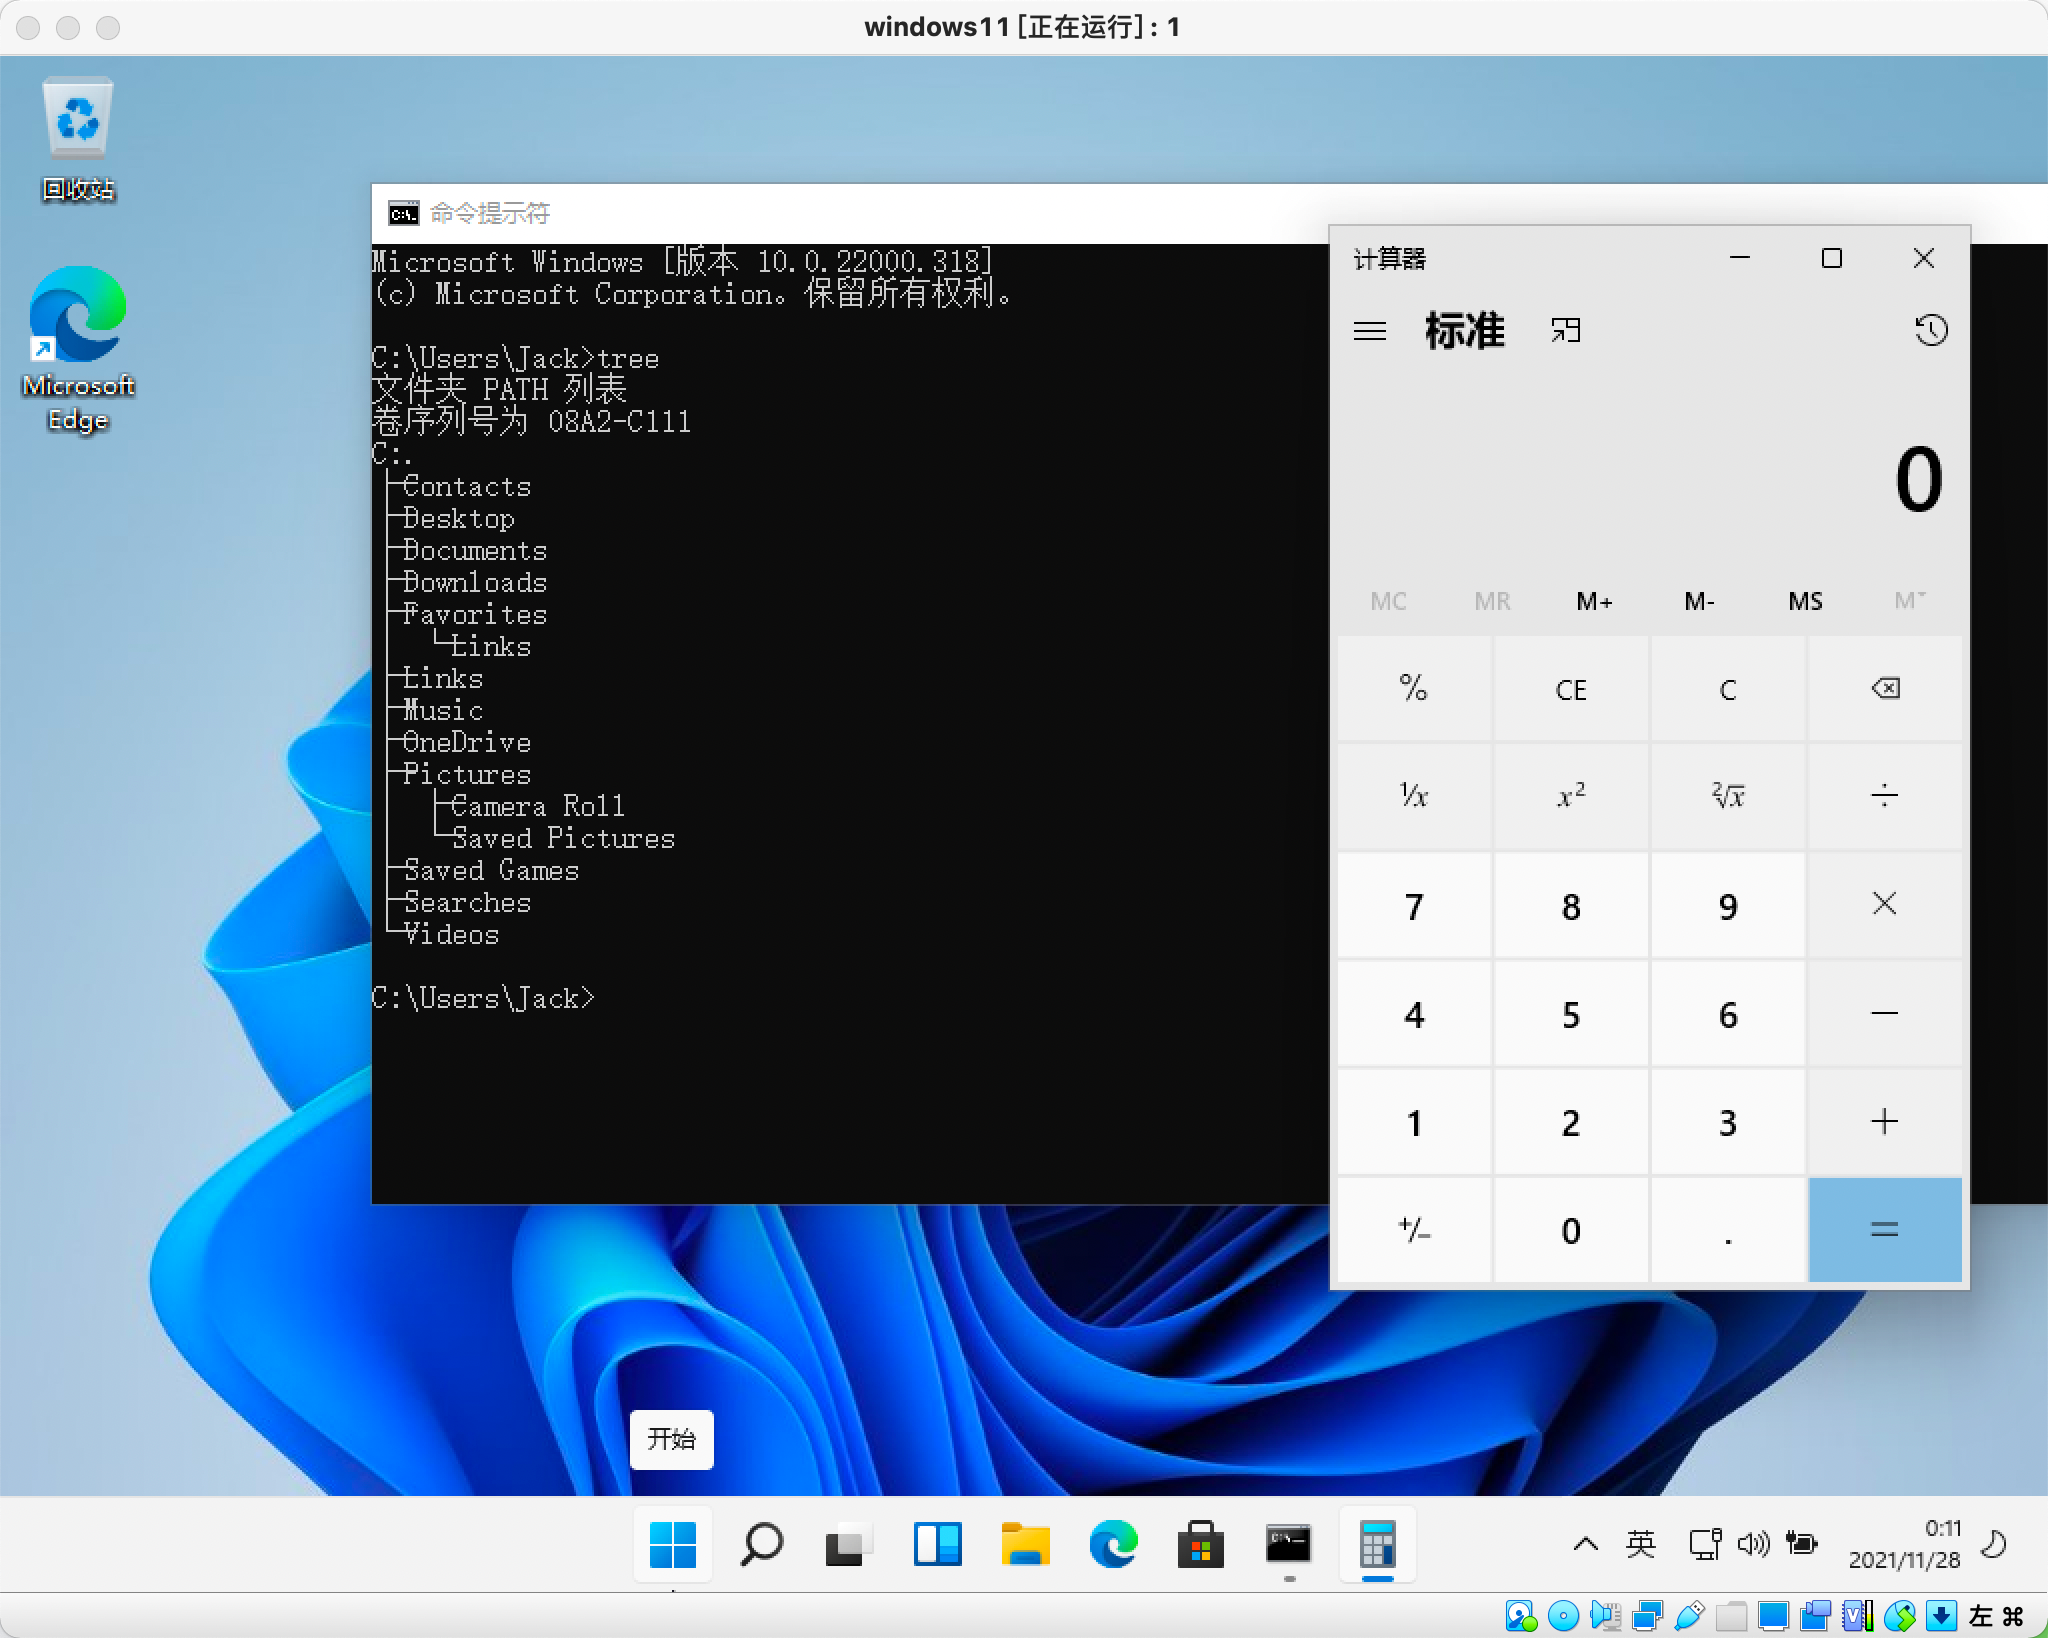Expand hidden system tray icons chevron
Image resolution: width=2048 pixels, height=1638 pixels.
pyautogui.click(x=1585, y=1545)
